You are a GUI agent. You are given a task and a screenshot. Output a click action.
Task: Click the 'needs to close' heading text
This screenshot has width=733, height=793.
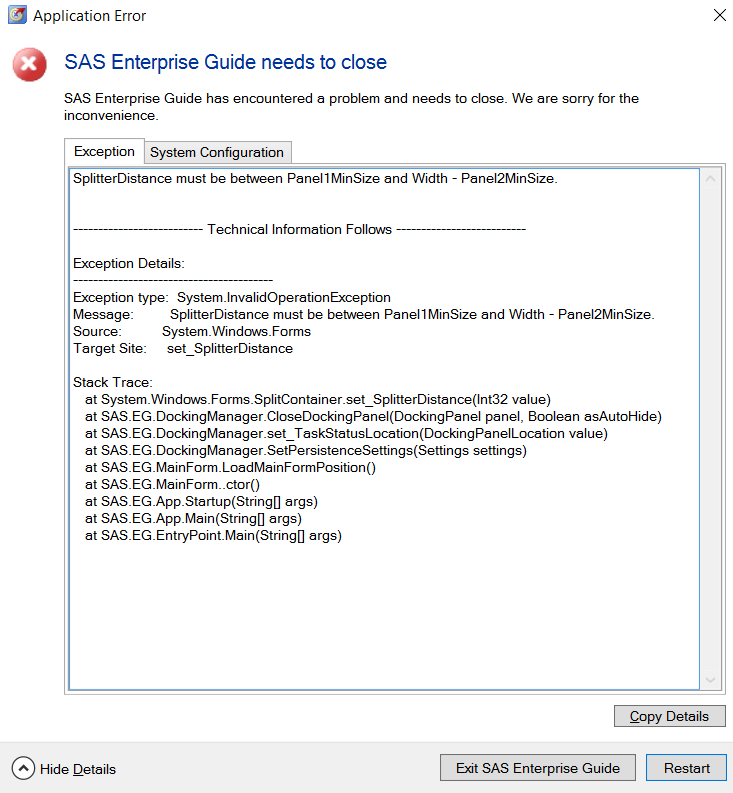tap(225, 63)
